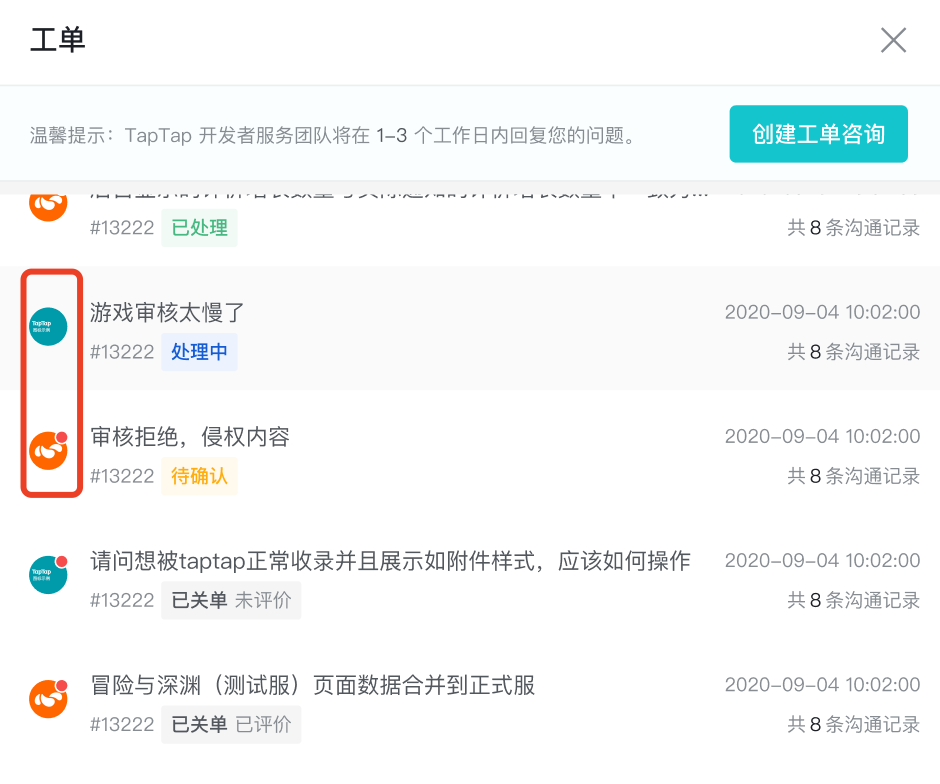Click the teal avatar on the taptap正常收录 ticket
940x784 pixels.
tap(49, 575)
